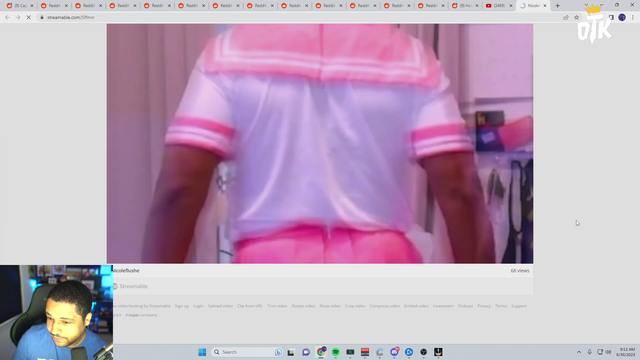The width and height of the screenshot is (640, 360).
Task: Open the dark monitor app on taskbar
Action: [350, 352]
